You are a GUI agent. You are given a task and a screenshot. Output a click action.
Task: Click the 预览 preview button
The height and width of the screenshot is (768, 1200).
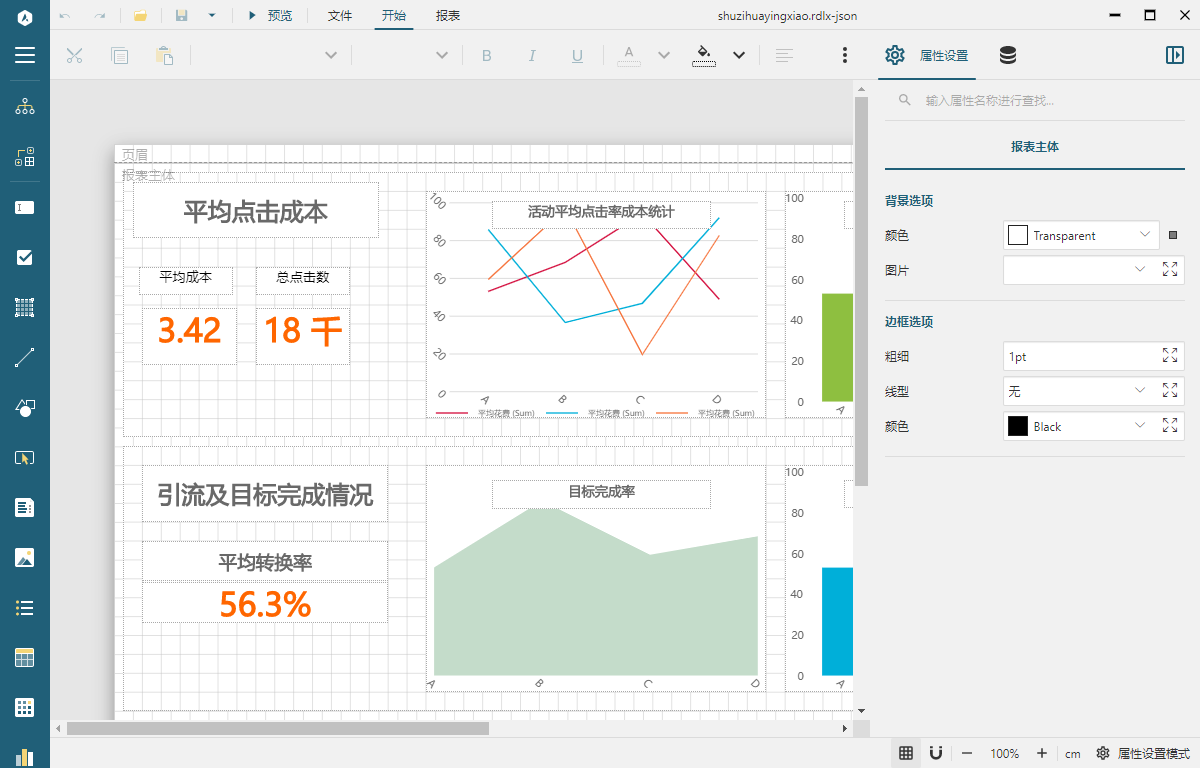[x=270, y=16]
